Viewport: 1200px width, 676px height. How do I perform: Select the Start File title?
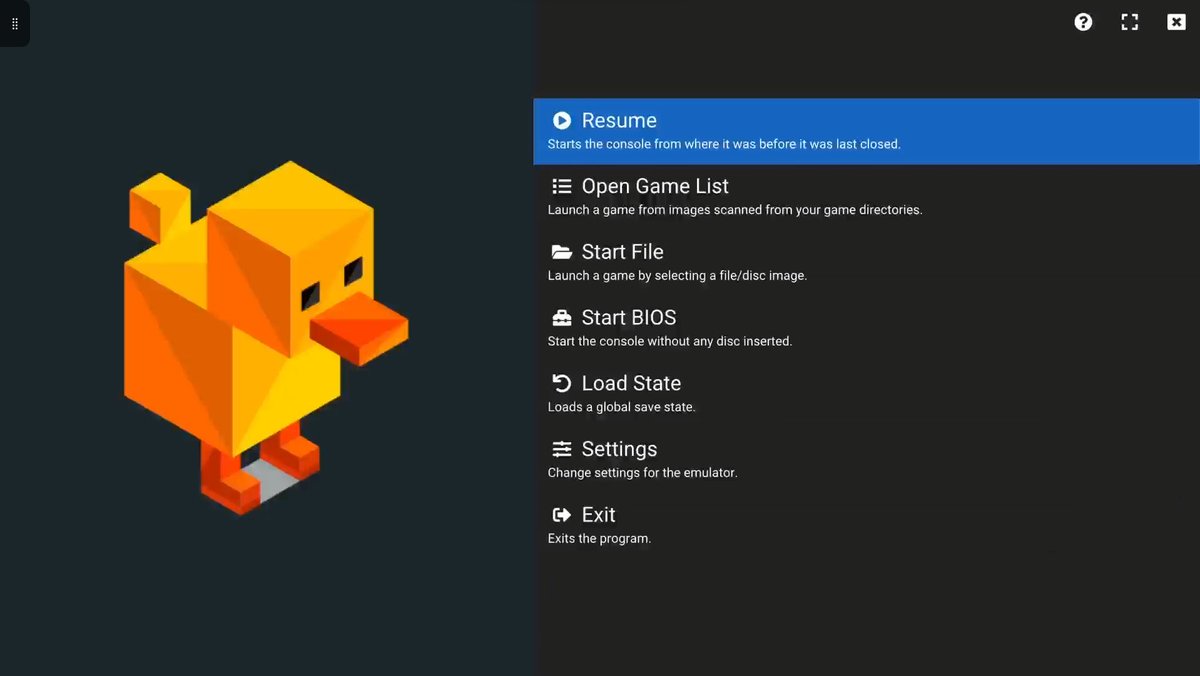tap(622, 252)
